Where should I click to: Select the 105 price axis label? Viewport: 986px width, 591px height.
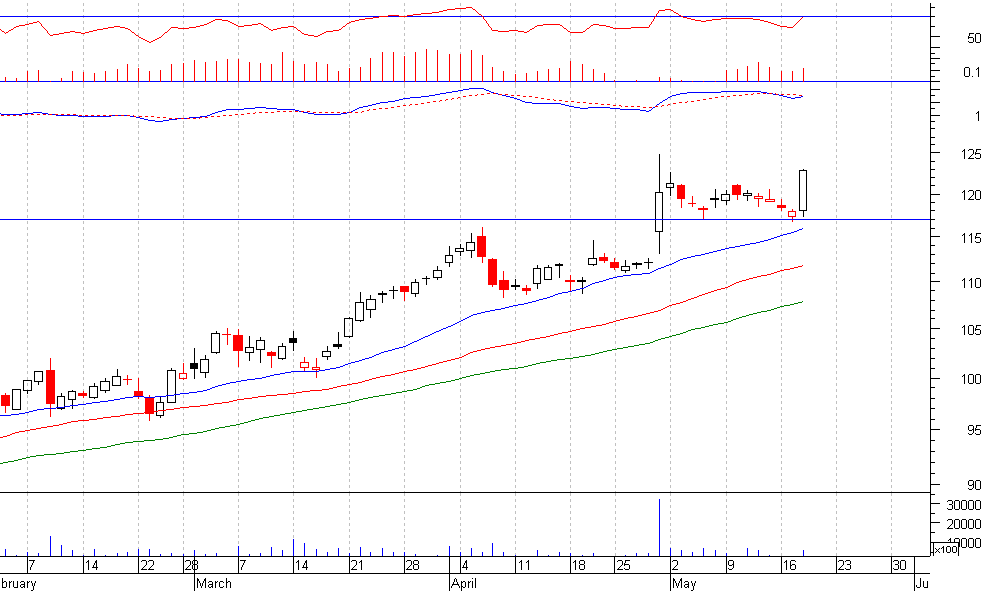coord(972,330)
